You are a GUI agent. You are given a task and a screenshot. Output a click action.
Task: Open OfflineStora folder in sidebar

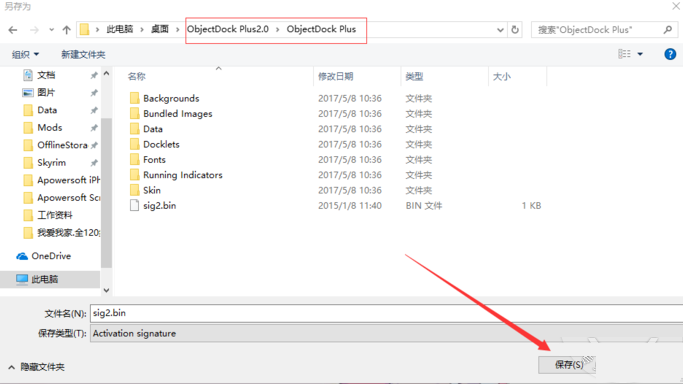click(x=62, y=145)
